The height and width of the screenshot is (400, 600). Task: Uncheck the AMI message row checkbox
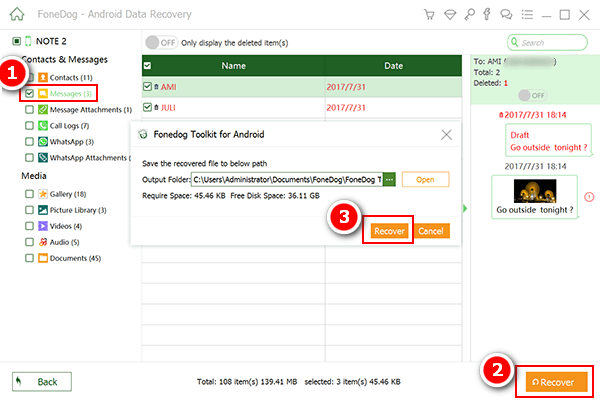click(x=147, y=87)
